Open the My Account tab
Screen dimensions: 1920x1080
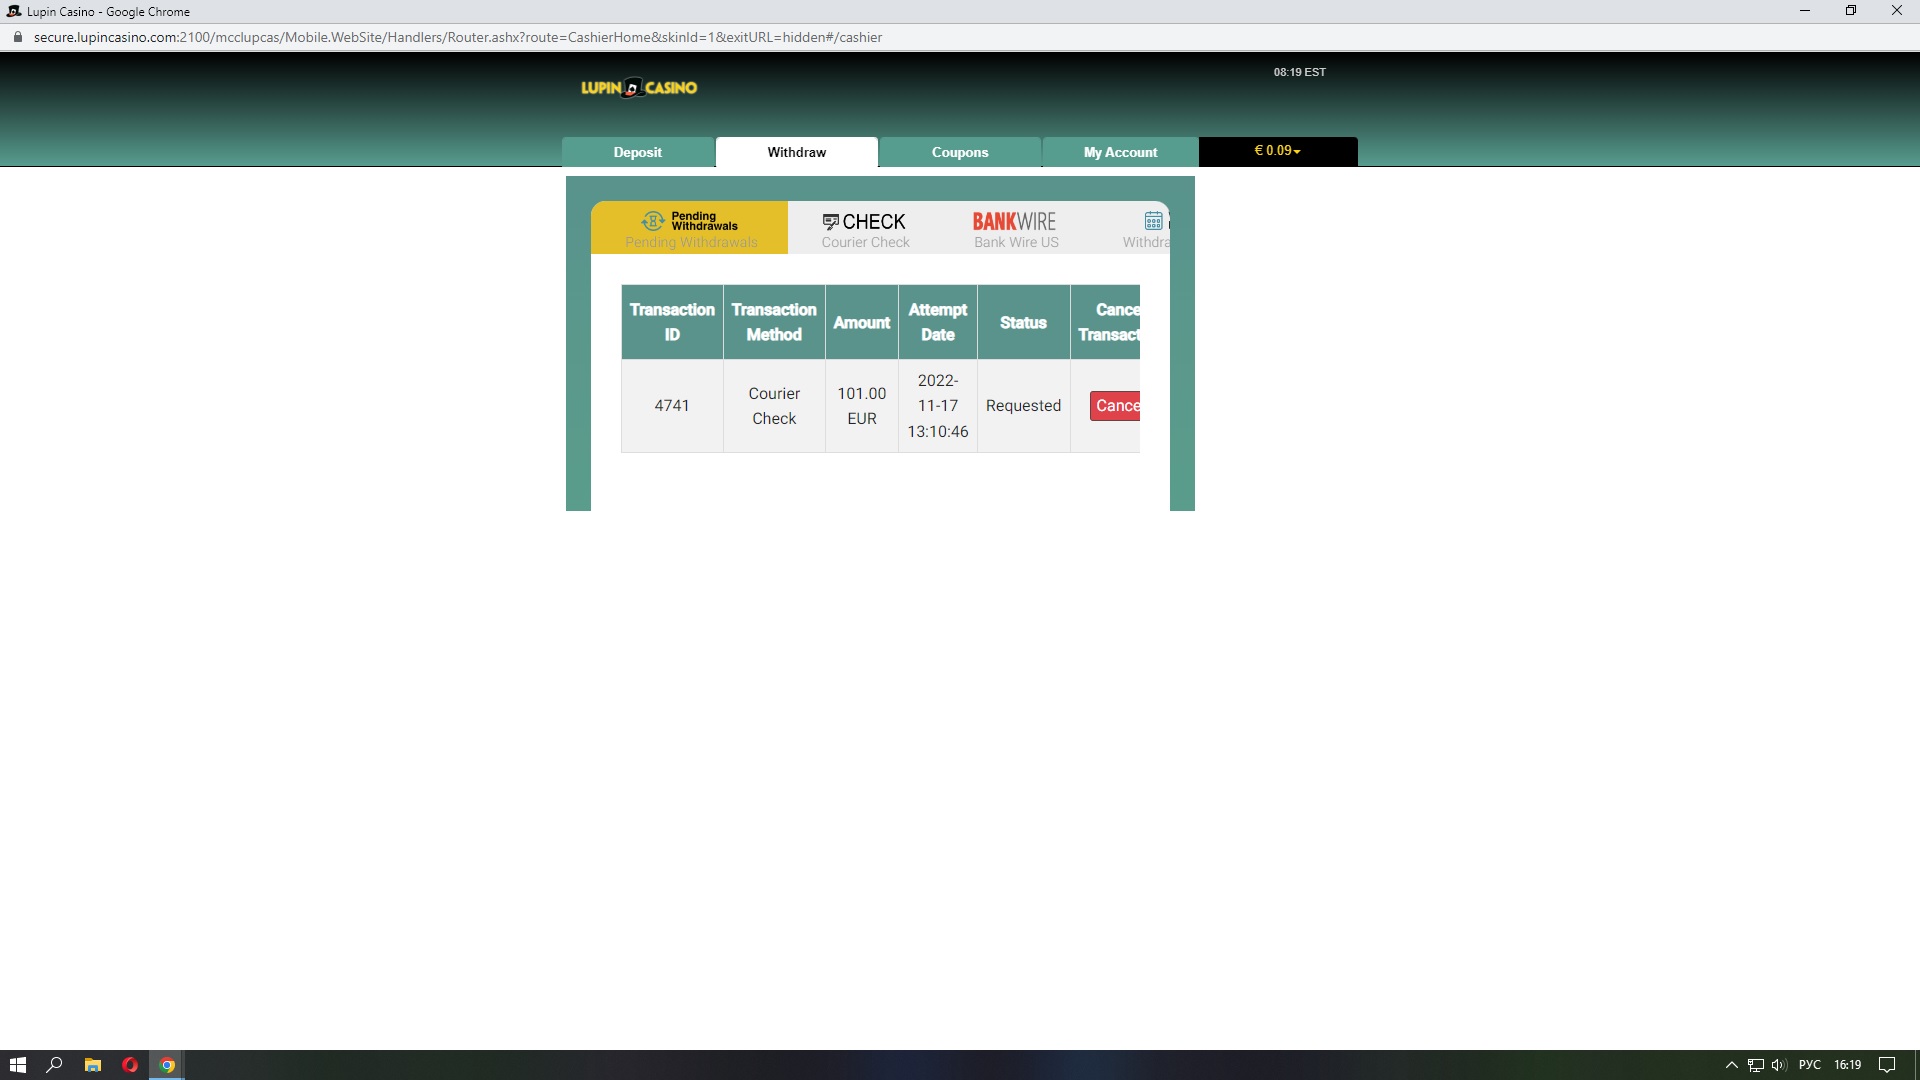pyautogui.click(x=1120, y=152)
